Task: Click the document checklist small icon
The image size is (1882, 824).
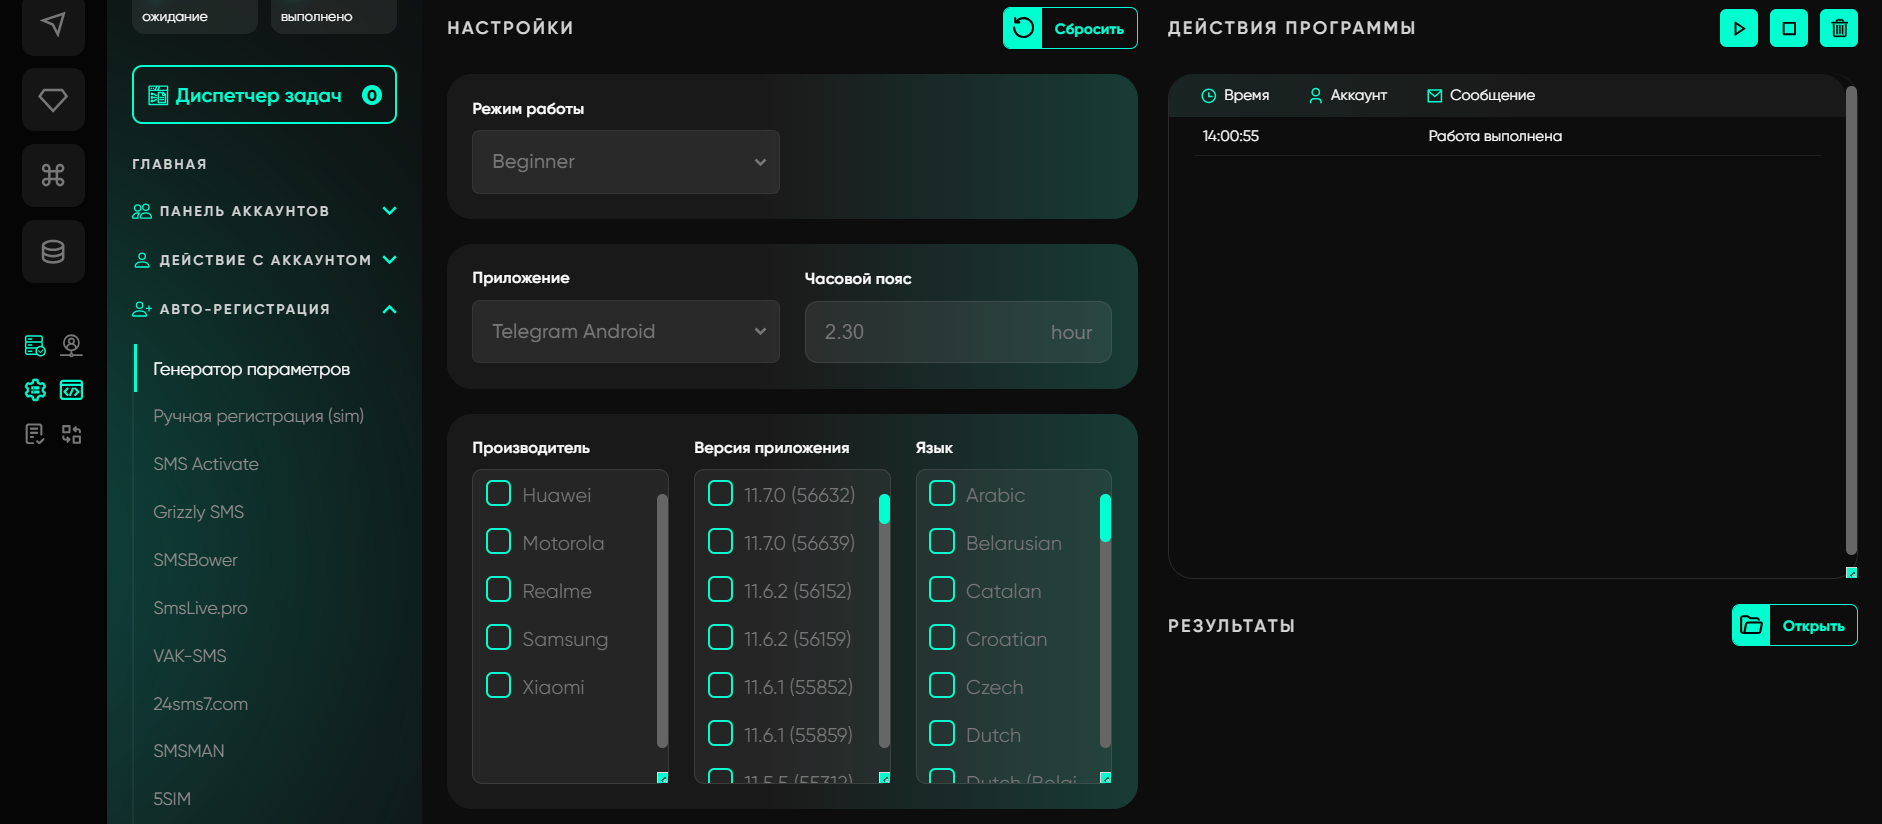Action: pyautogui.click(x=35, y=434)
